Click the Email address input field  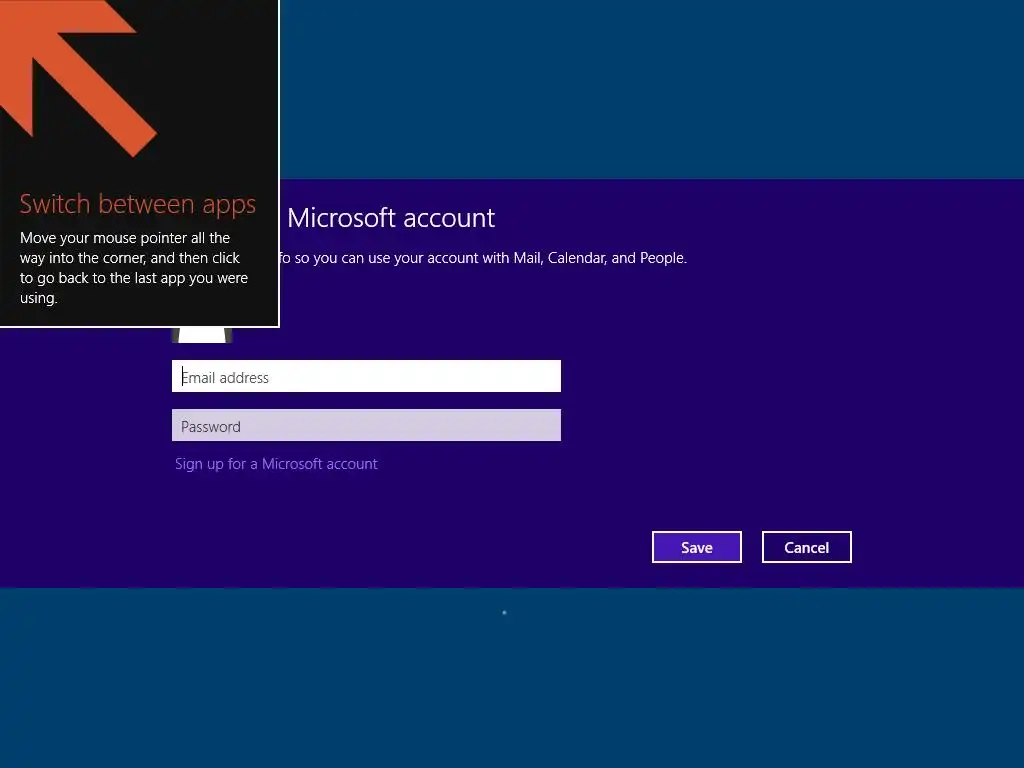click(366, 376)
